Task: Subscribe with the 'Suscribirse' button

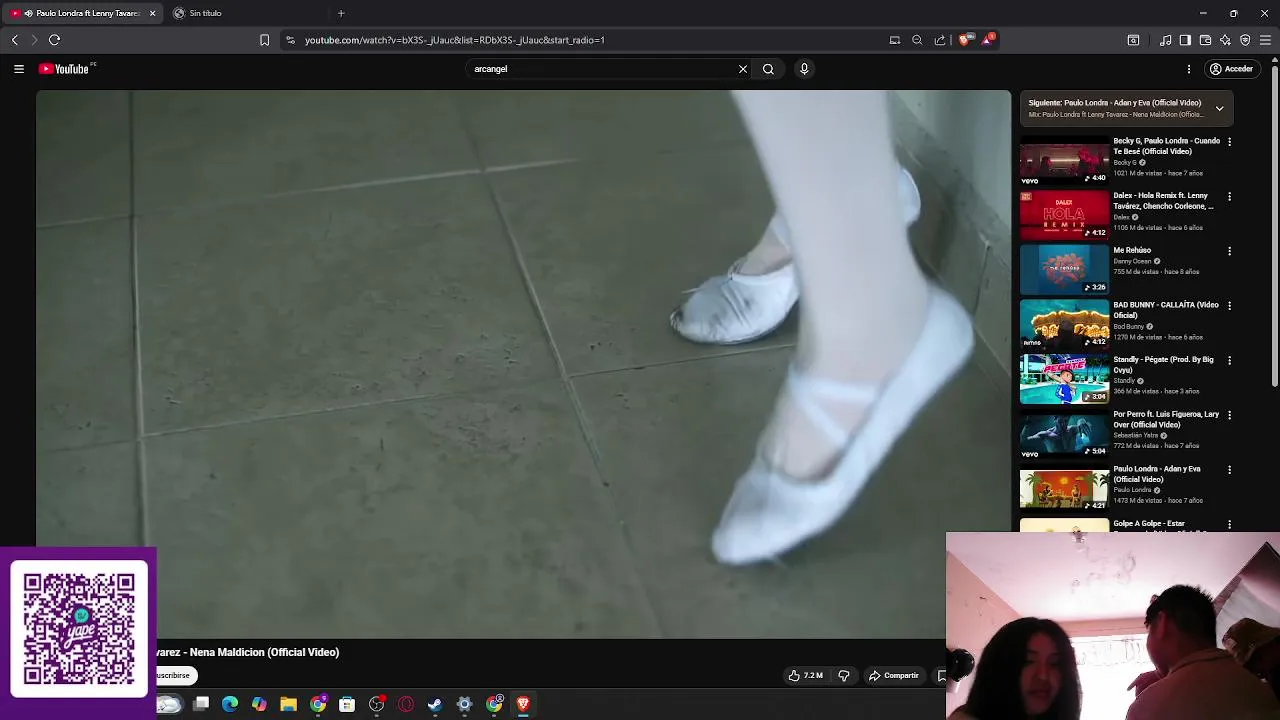Action: click(175, 676)
